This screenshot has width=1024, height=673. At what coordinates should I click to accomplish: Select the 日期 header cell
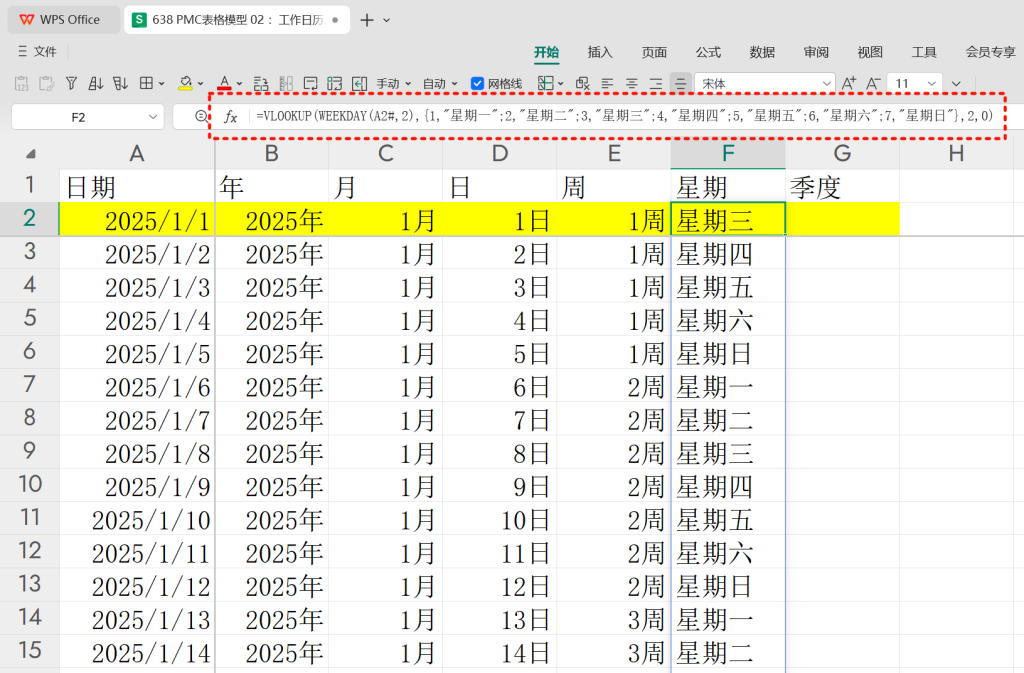pyautogui.click(x=137, y=186)
